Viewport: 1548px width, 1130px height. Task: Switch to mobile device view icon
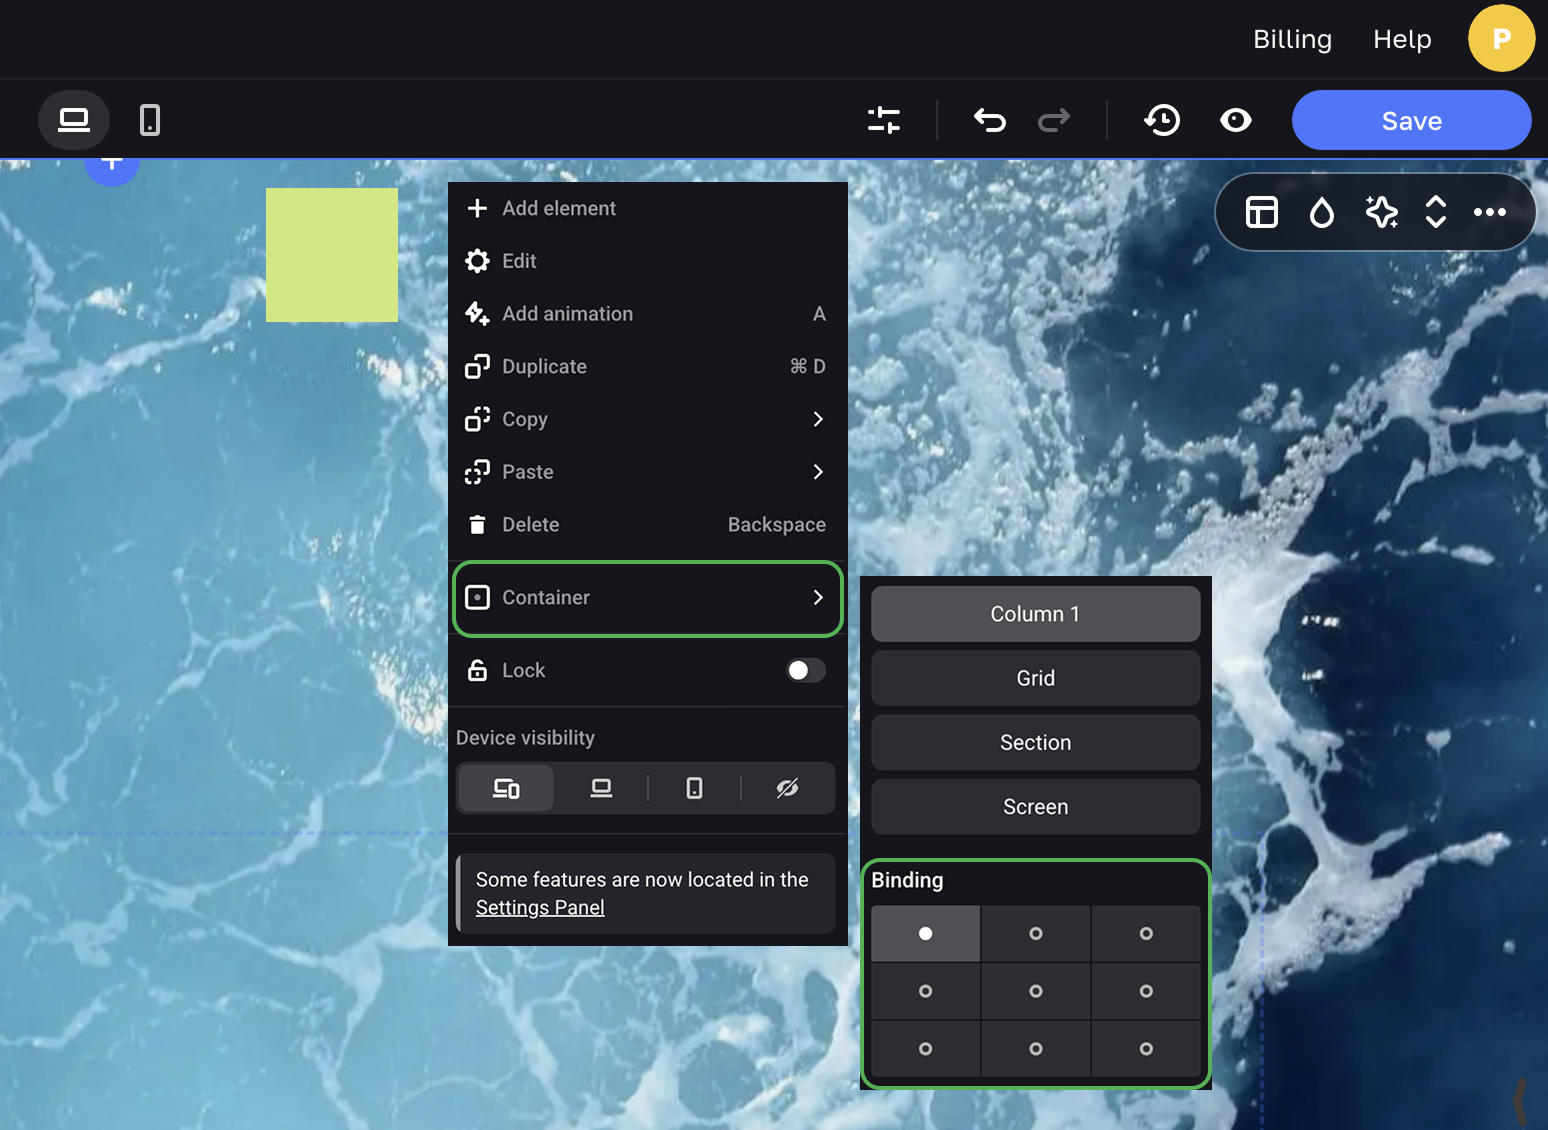(149, 120)
